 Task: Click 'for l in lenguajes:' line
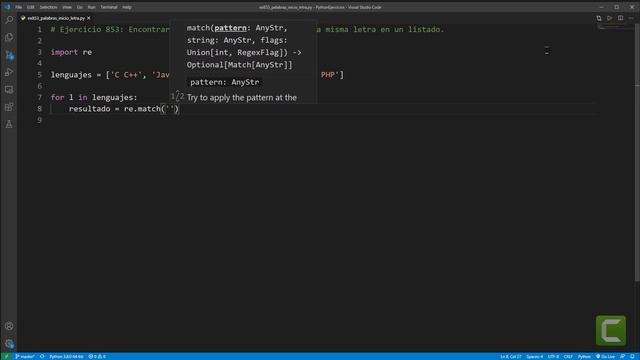94,97
